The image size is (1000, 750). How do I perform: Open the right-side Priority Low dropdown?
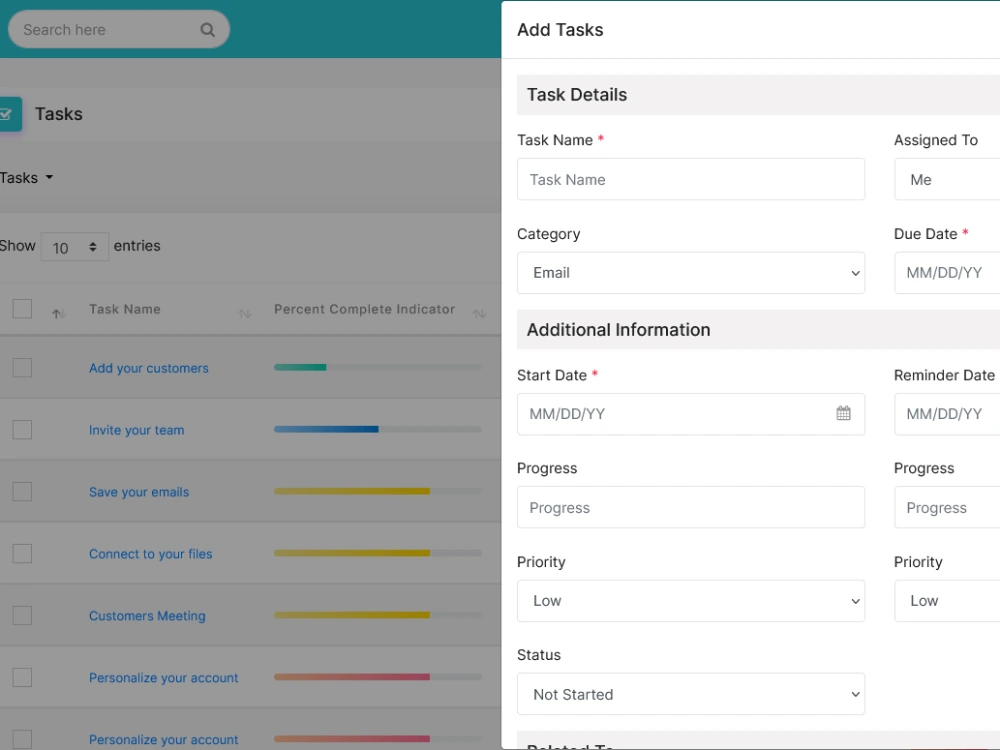click(x=947, y=601)
